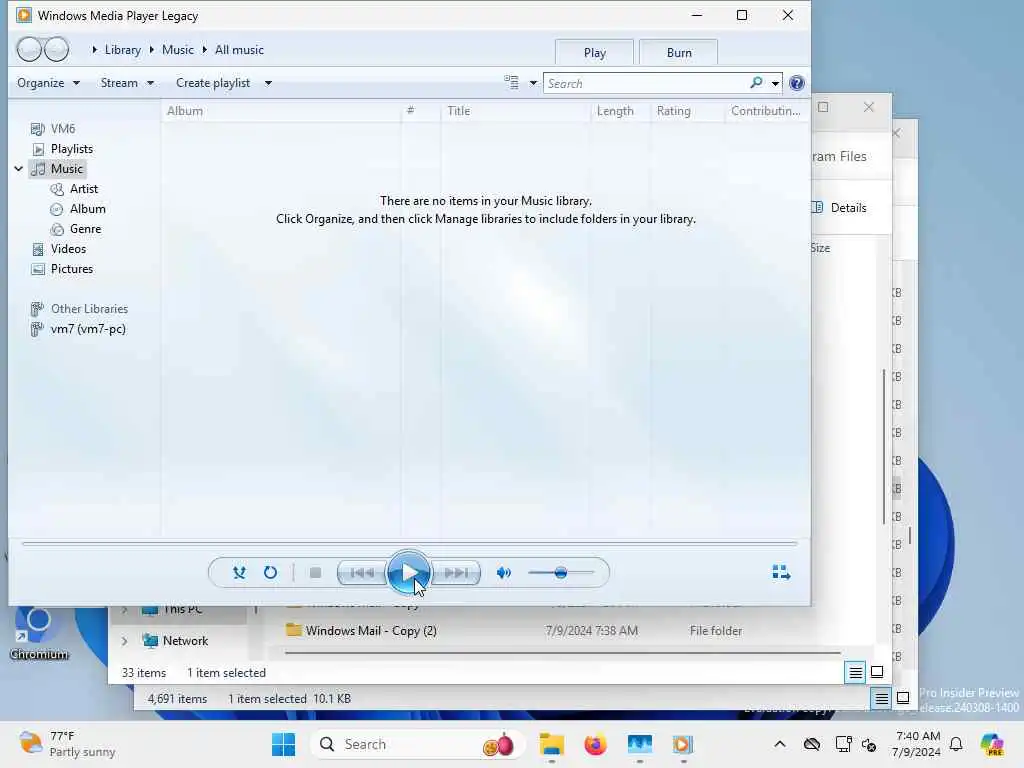Click the search magnifier icon
Screen dimensions: 1024x768
click(756, 83)
